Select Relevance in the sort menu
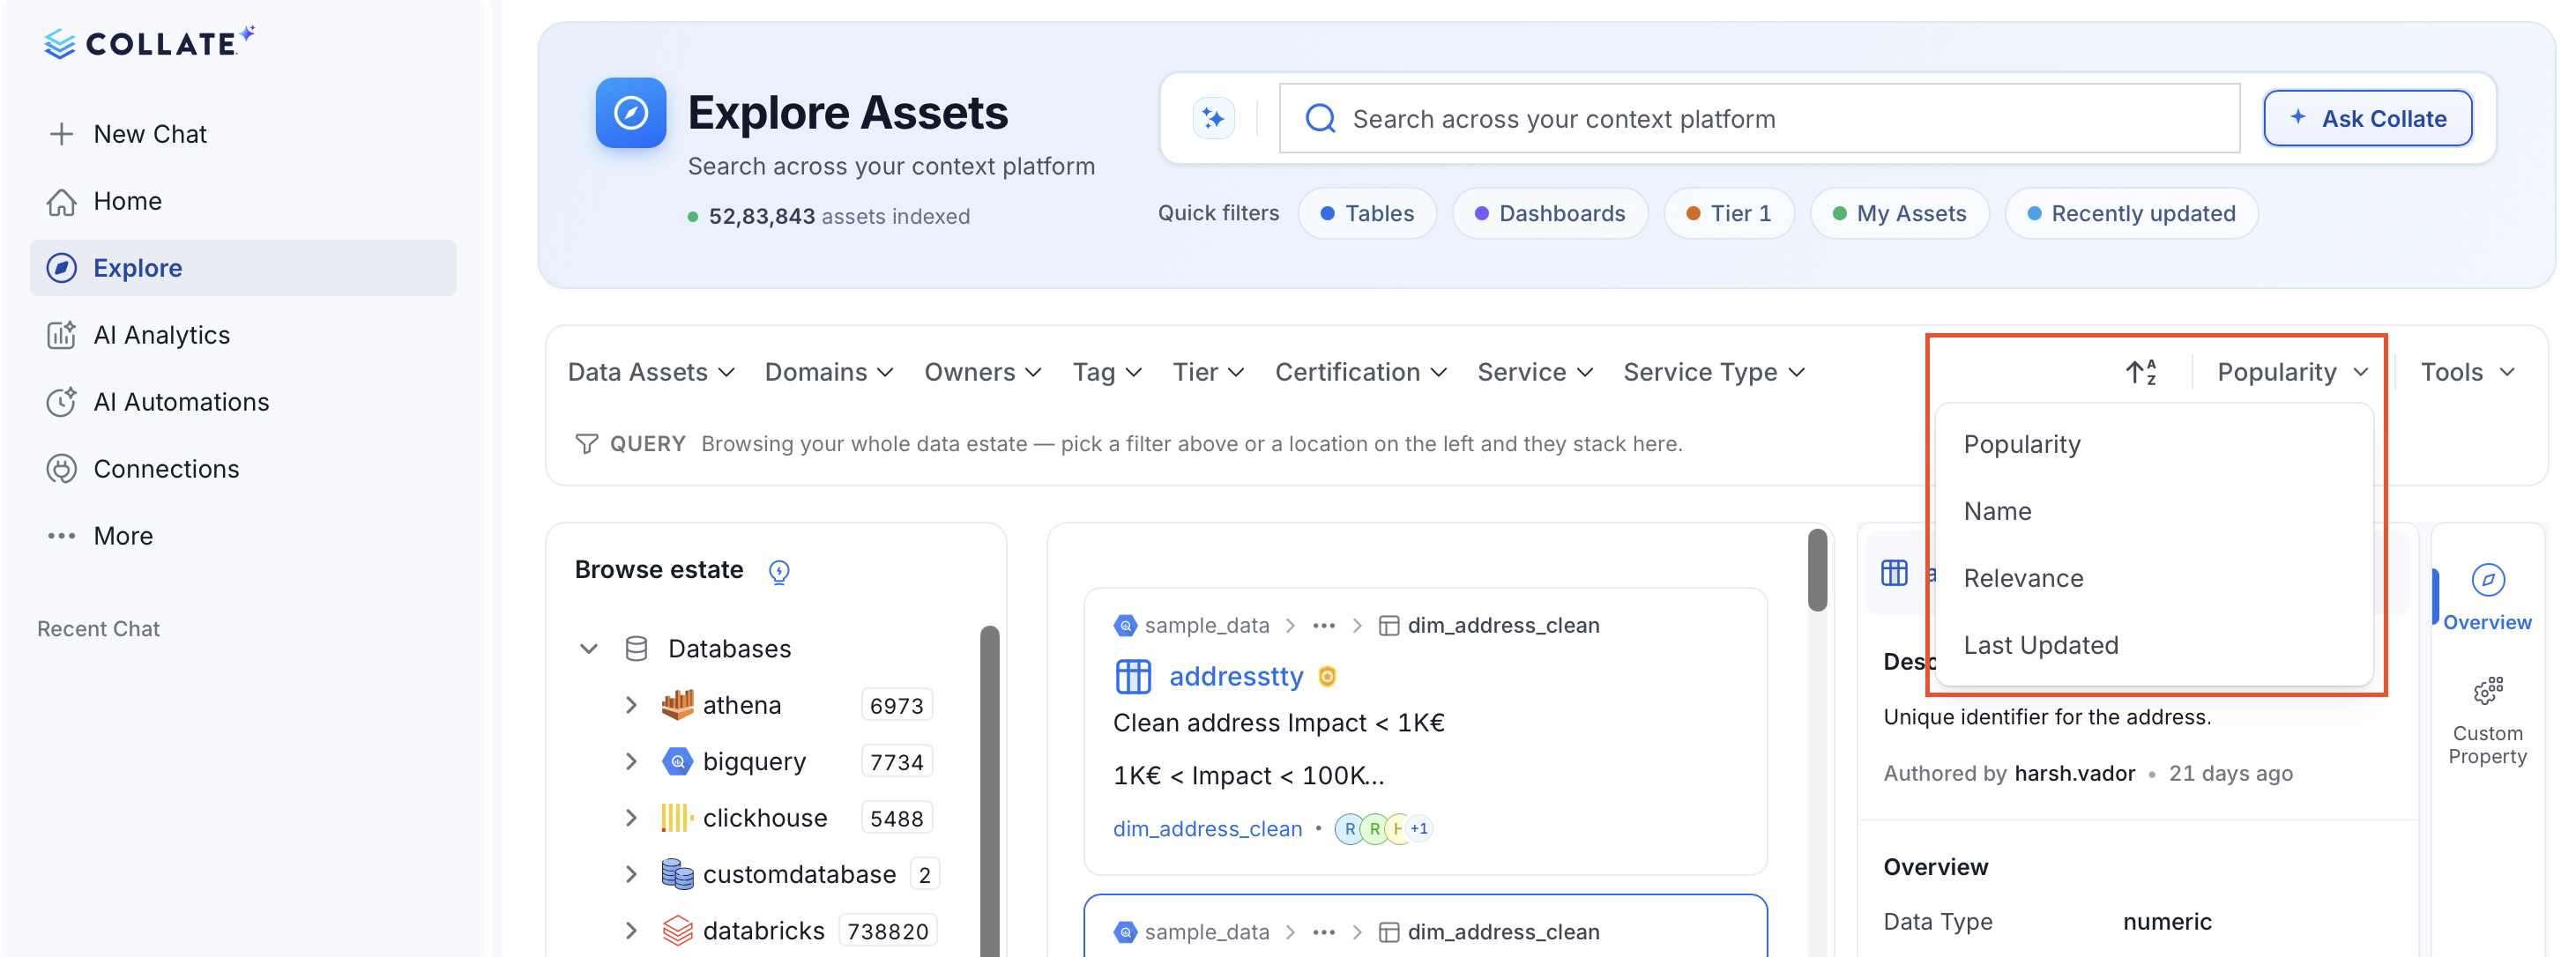Viewport: 2576px width, 957px height. click(2154, 579)
